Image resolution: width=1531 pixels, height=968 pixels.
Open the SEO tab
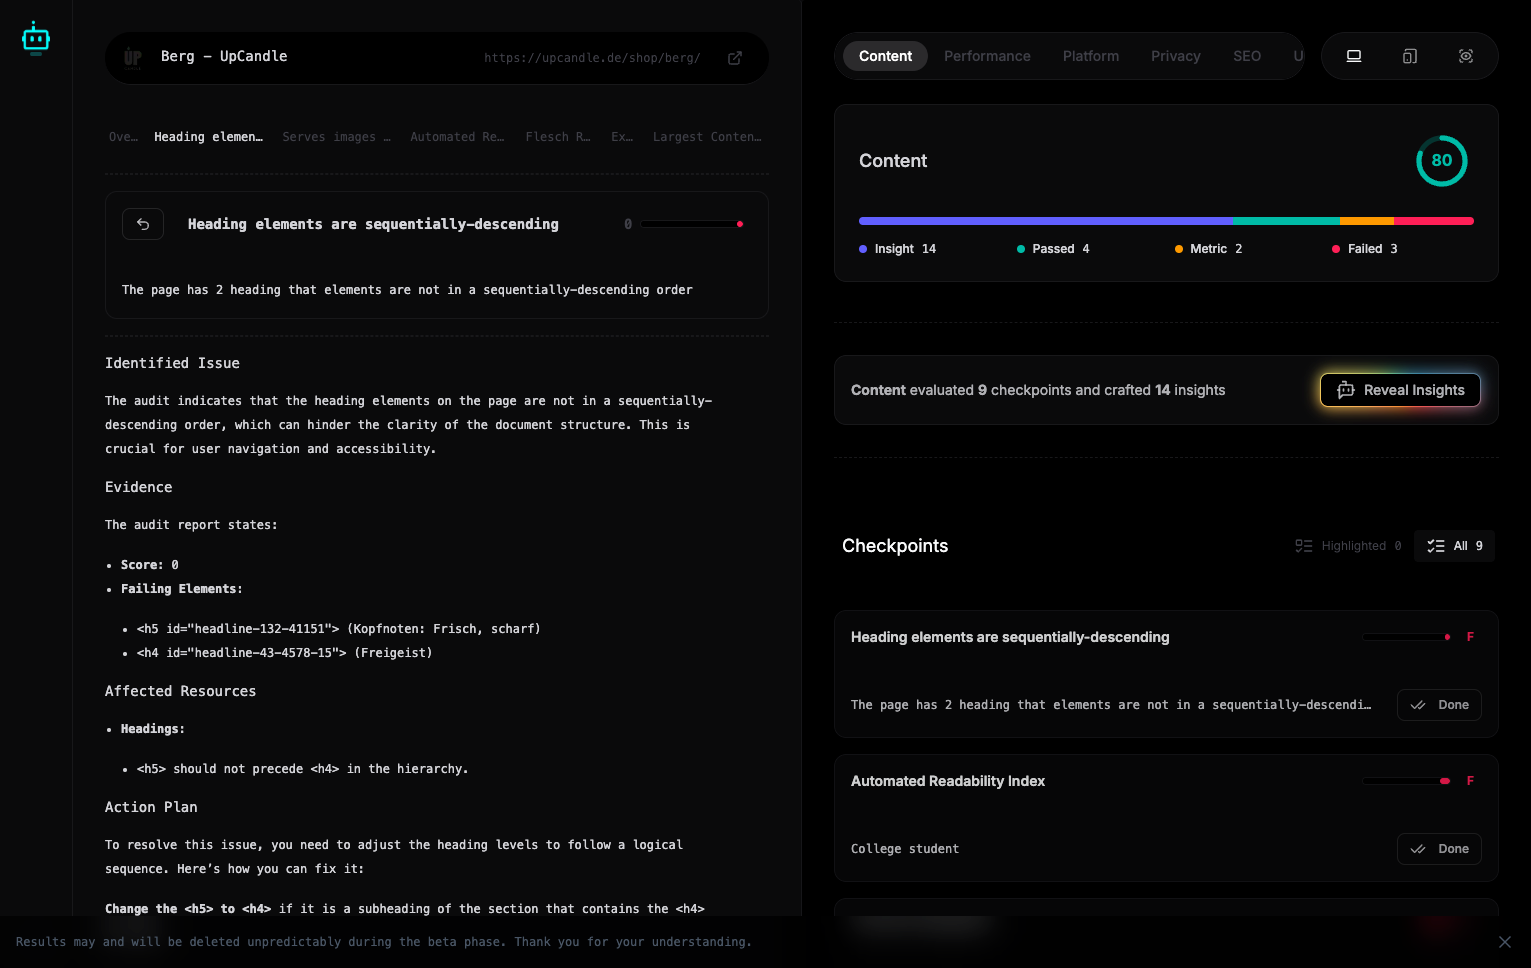click(1246, 56)
